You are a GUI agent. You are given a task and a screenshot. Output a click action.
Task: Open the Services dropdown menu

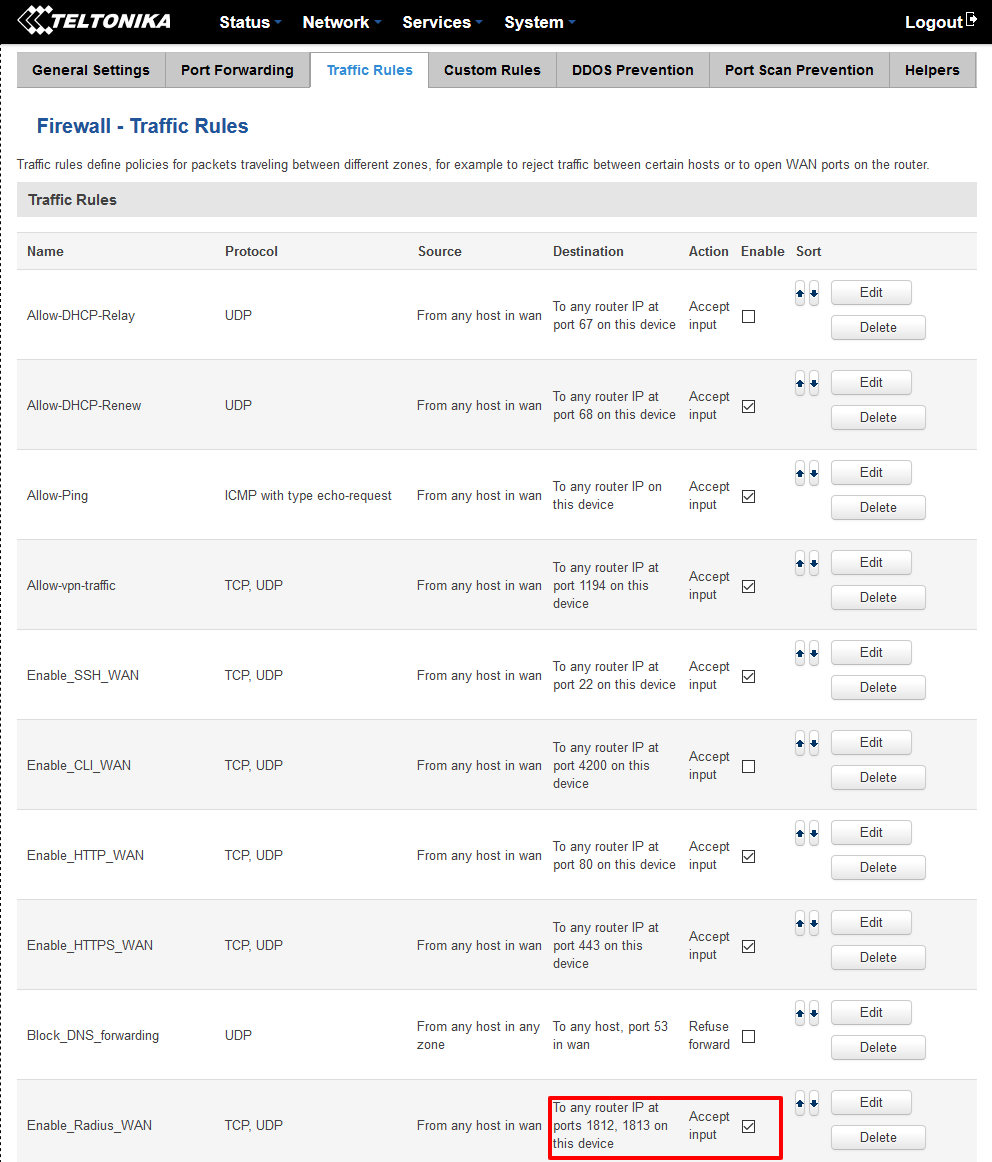point(438,22)
